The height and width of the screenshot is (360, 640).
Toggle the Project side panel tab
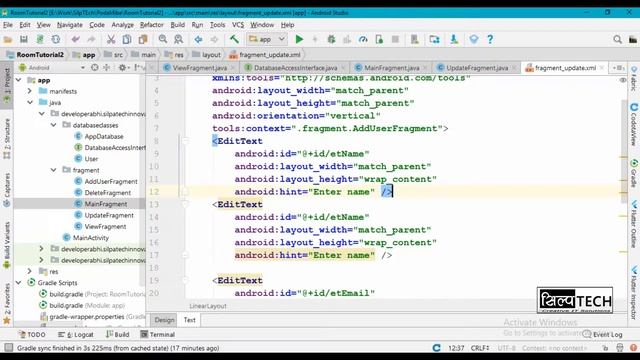click(x=7, y=86)
